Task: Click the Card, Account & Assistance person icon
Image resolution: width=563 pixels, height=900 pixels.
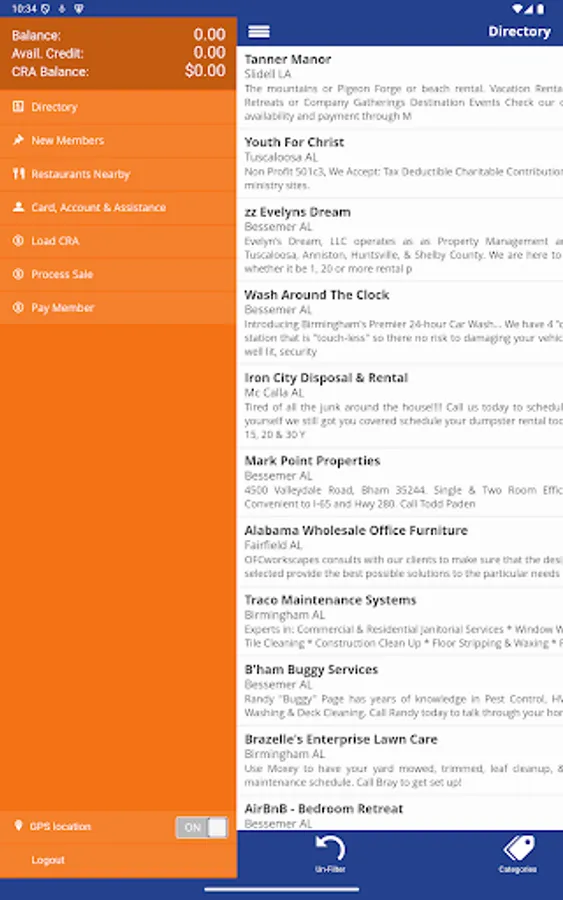Action: [18, 207]
